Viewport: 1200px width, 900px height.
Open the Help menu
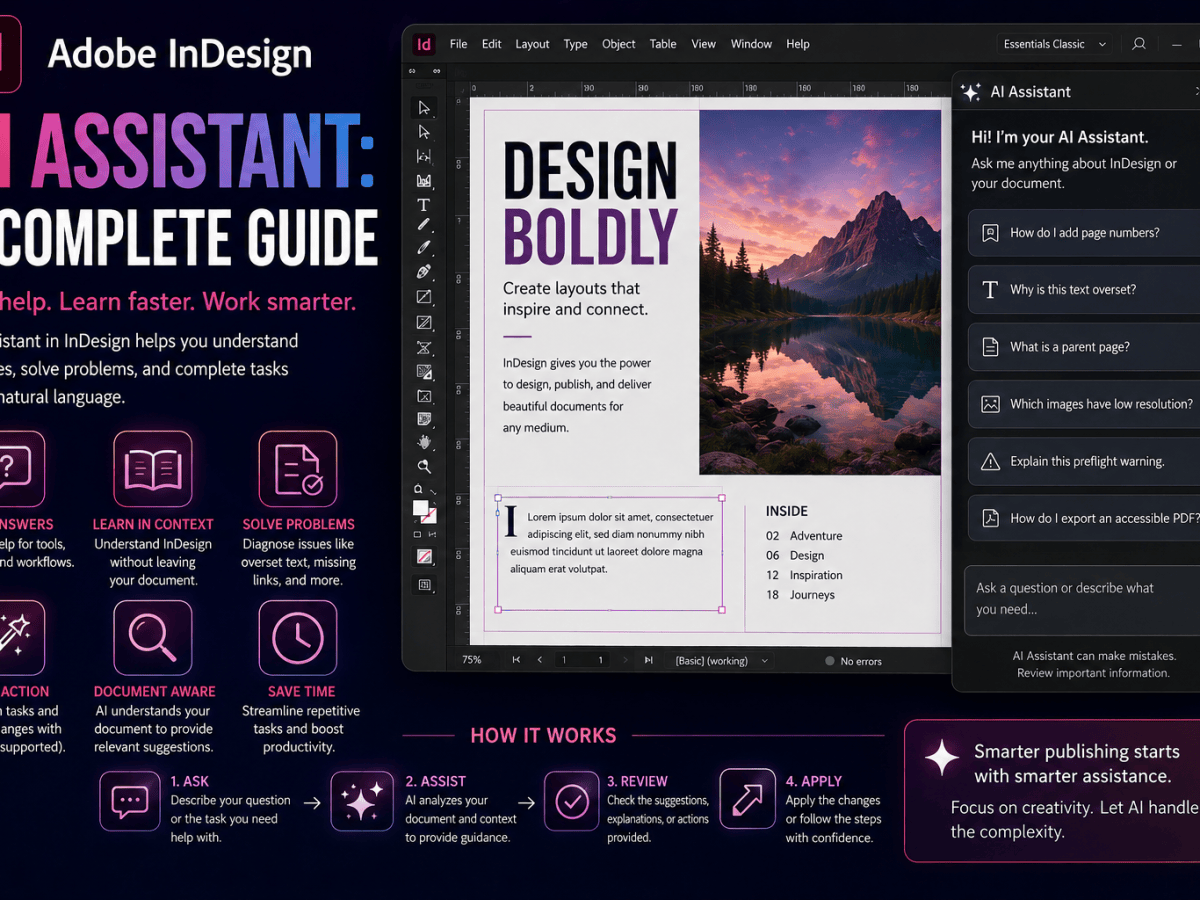[x=798, y=44]
